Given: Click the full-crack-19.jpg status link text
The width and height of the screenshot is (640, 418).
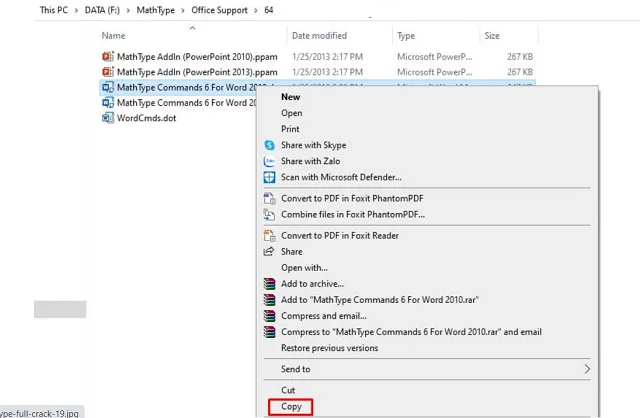Looking at the screenshot, I should [x=39, y=413].
